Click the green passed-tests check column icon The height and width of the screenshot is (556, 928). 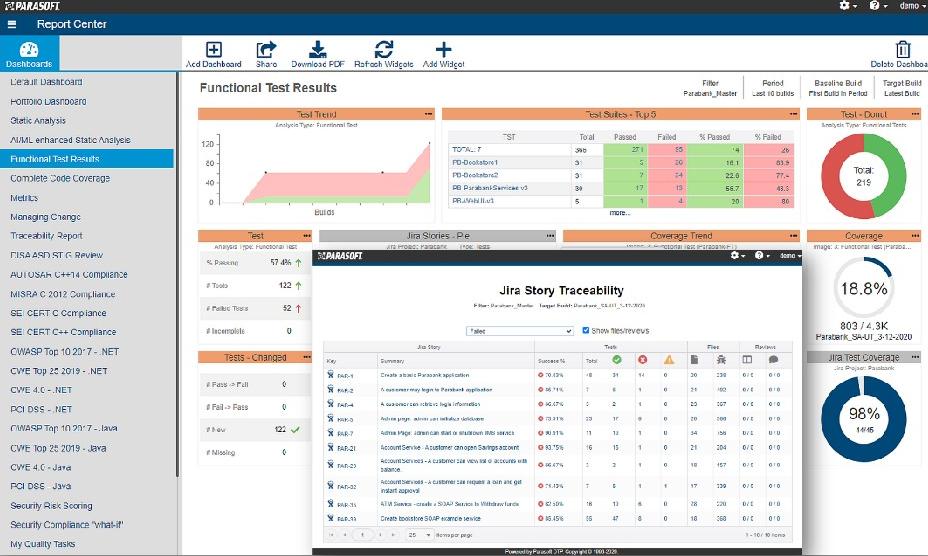coord(617,359)
